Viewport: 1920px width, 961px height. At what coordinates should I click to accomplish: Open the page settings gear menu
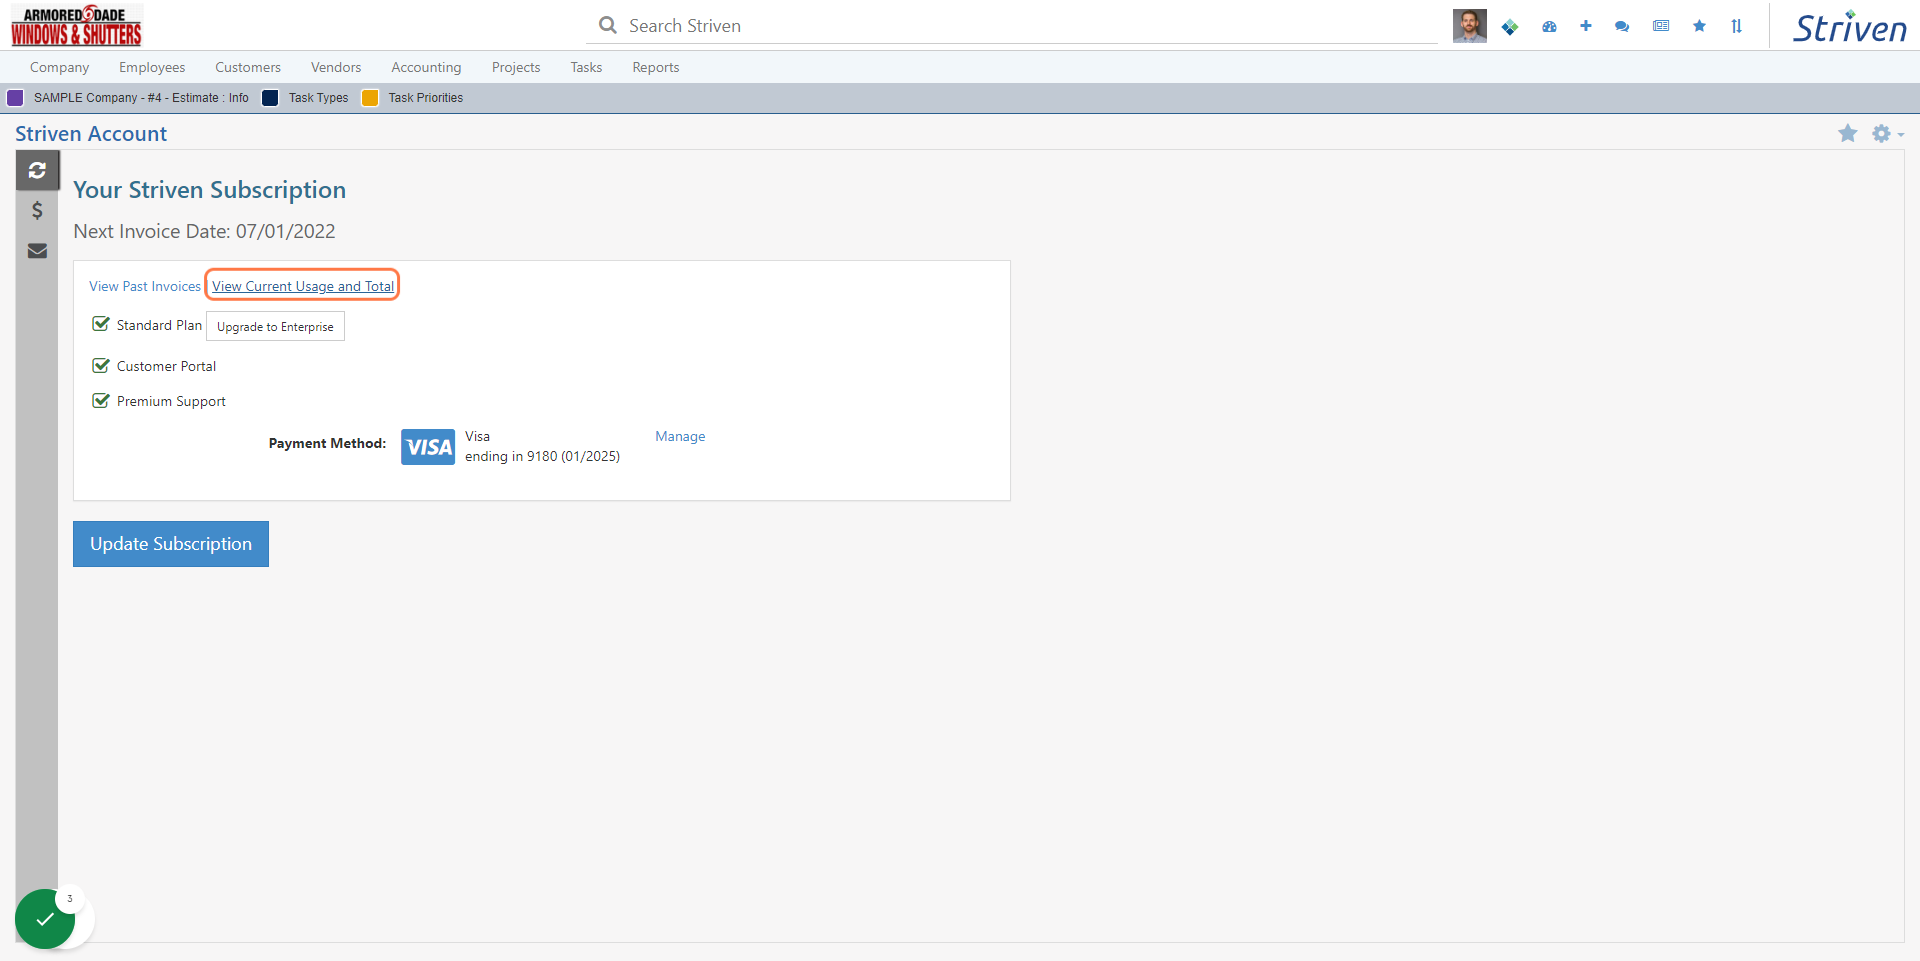click(x=1887, y=133)
